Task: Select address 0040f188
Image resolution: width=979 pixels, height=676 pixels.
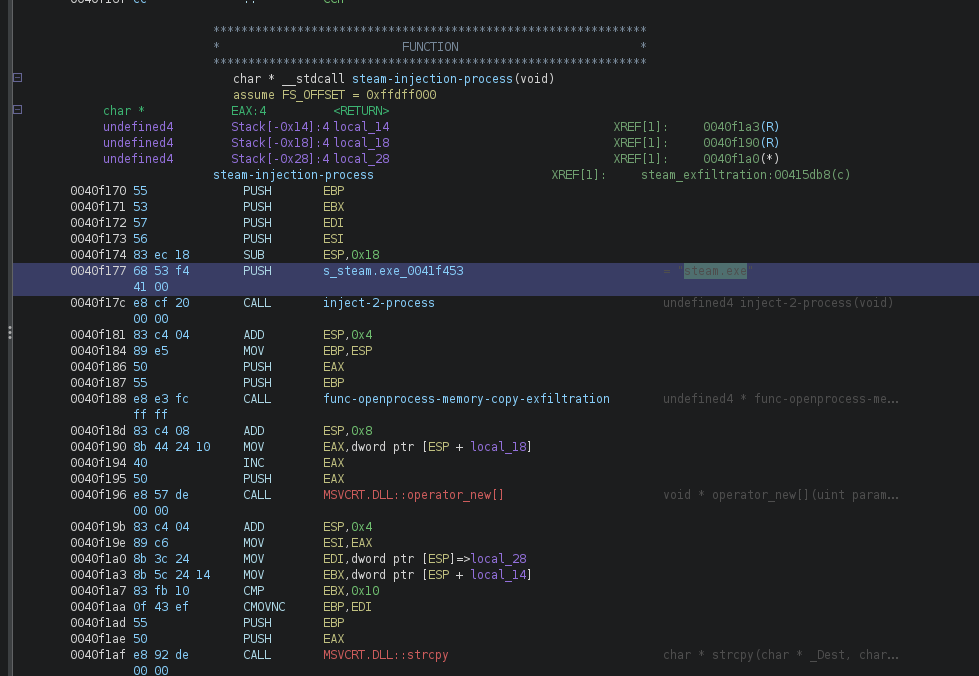Action: click(x=98, y=399)
